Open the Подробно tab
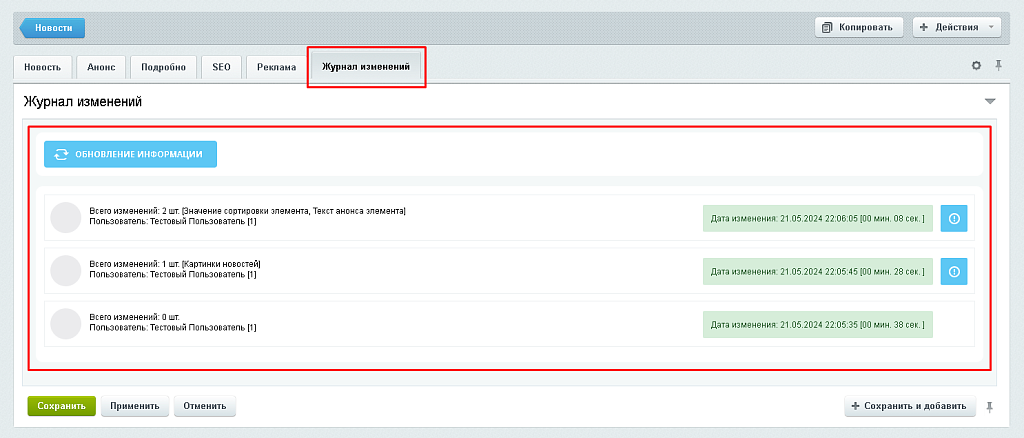 [x=163, y=67]
